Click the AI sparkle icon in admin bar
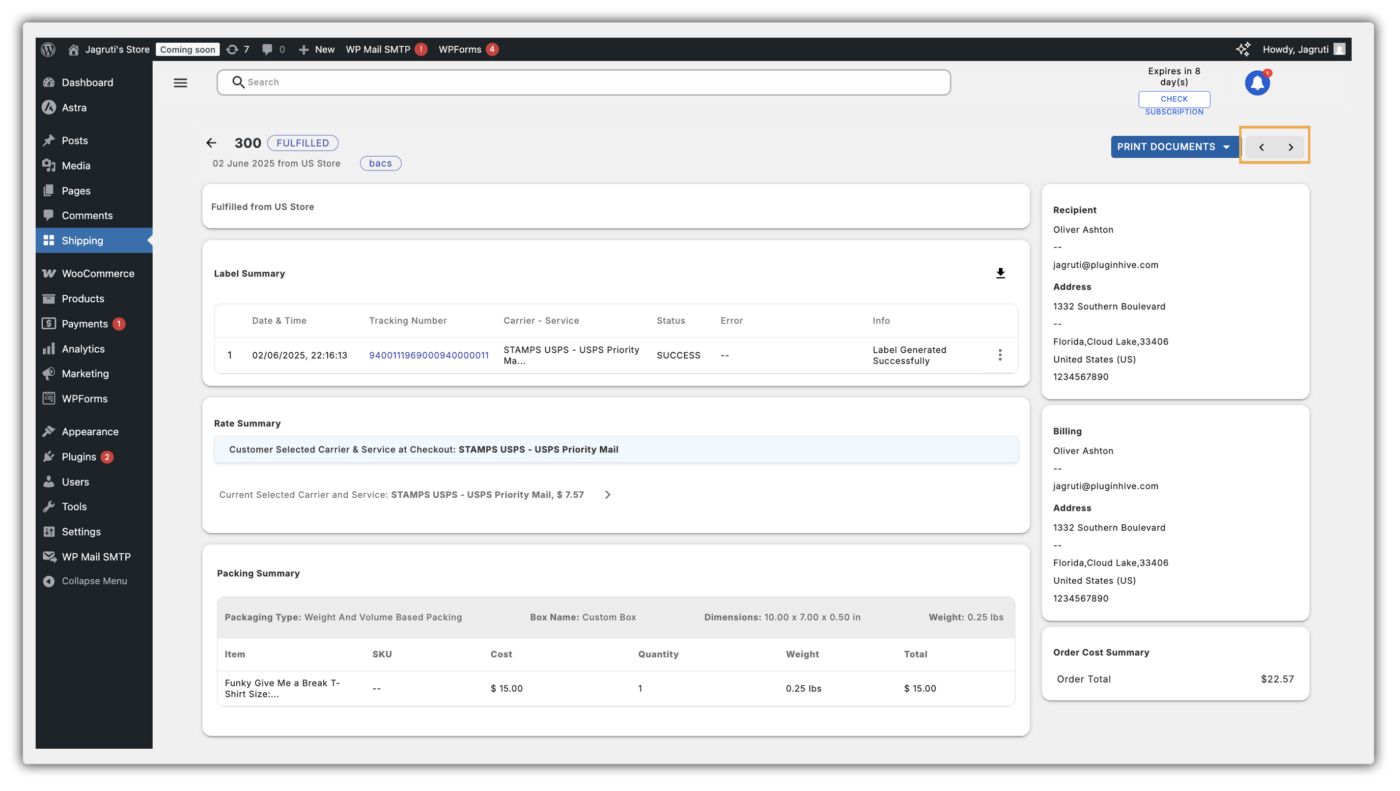The height and width of the screenshot is (791, 1400). click(x=1243, y=49)
